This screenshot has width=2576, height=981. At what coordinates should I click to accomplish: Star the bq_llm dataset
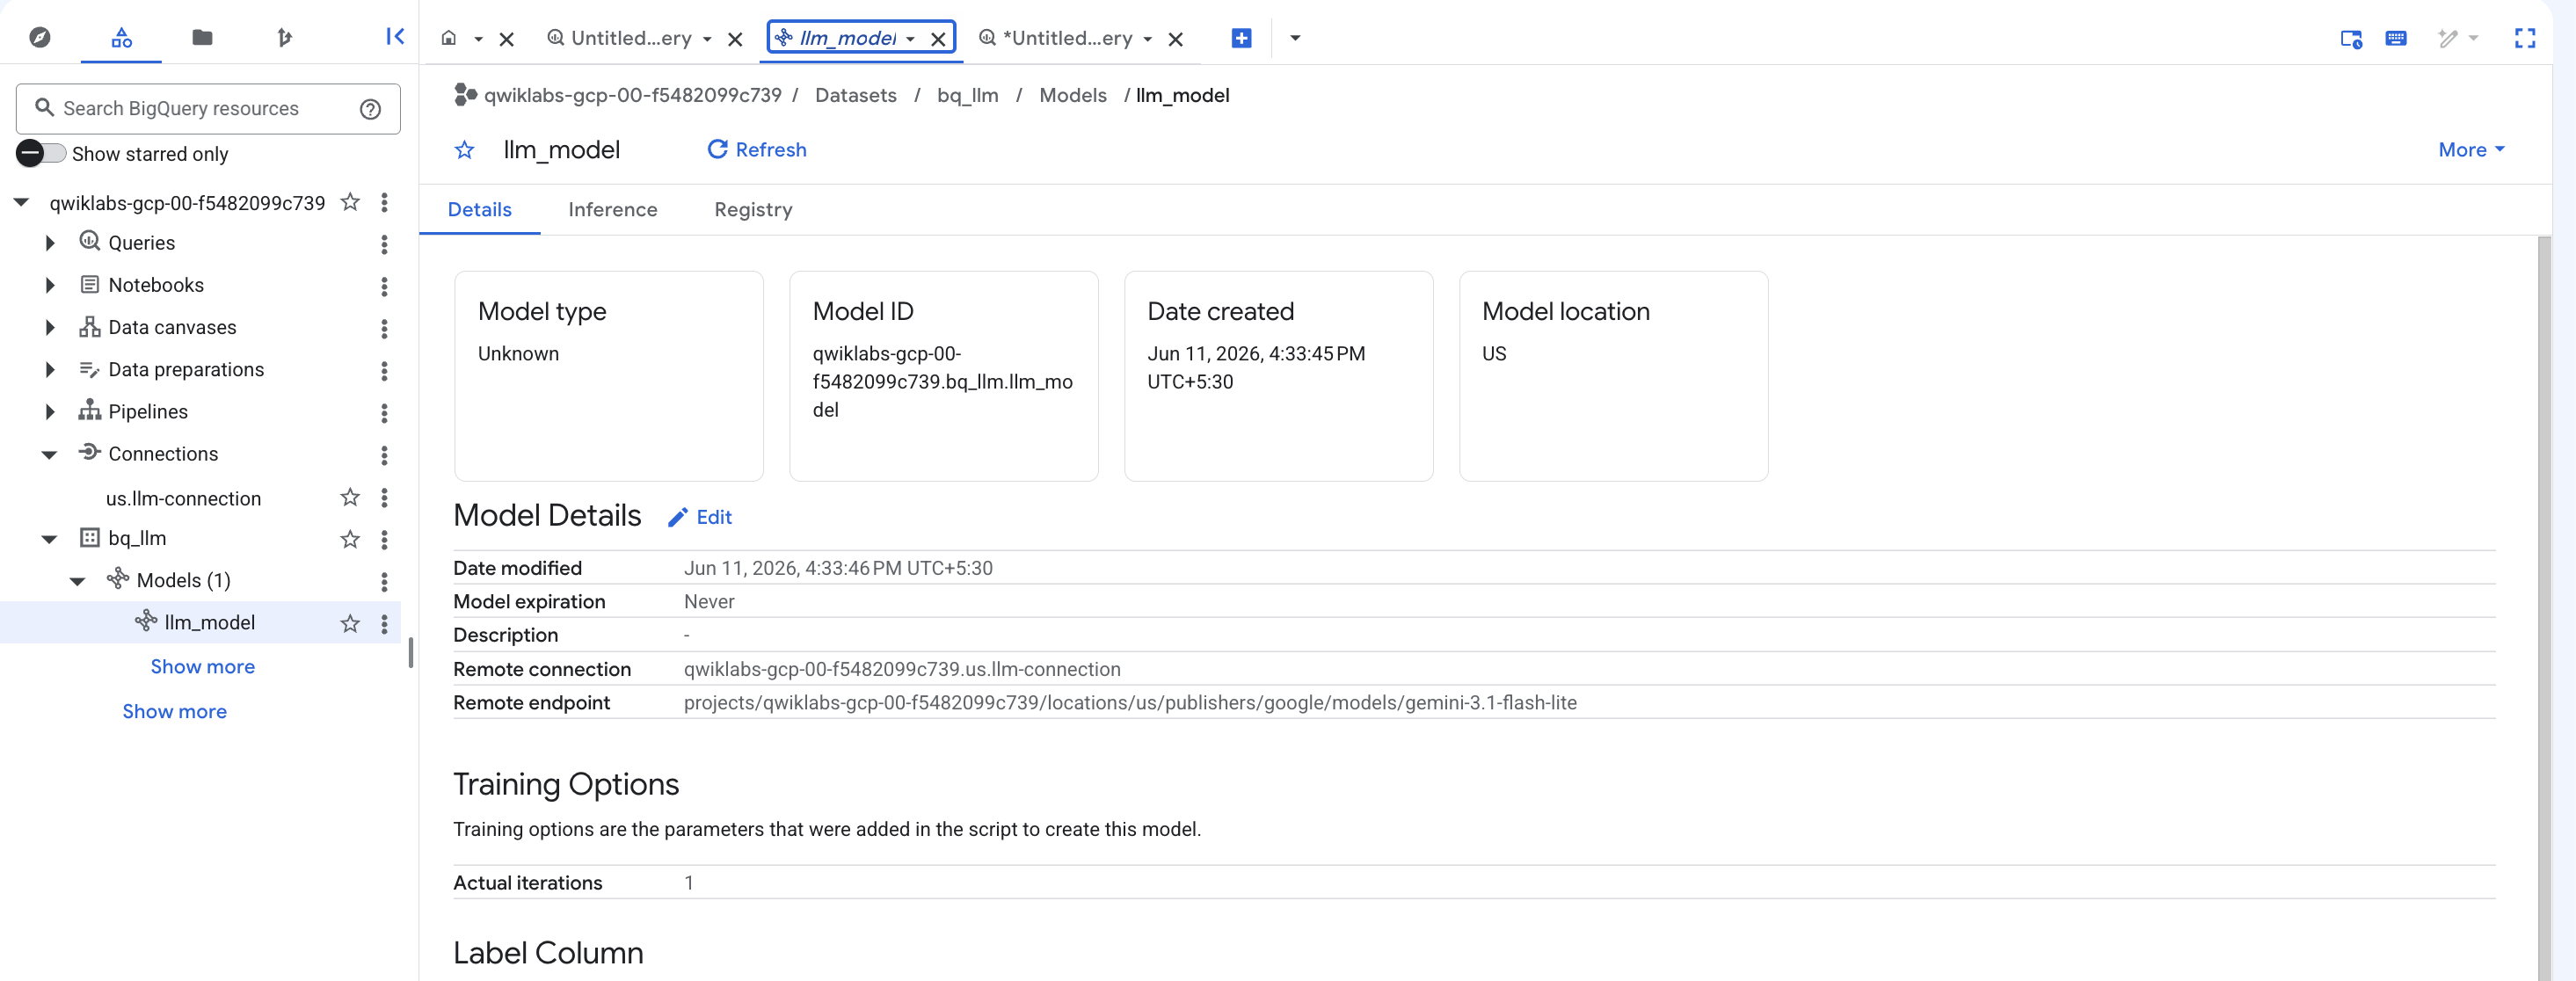[x=350, y=539]
